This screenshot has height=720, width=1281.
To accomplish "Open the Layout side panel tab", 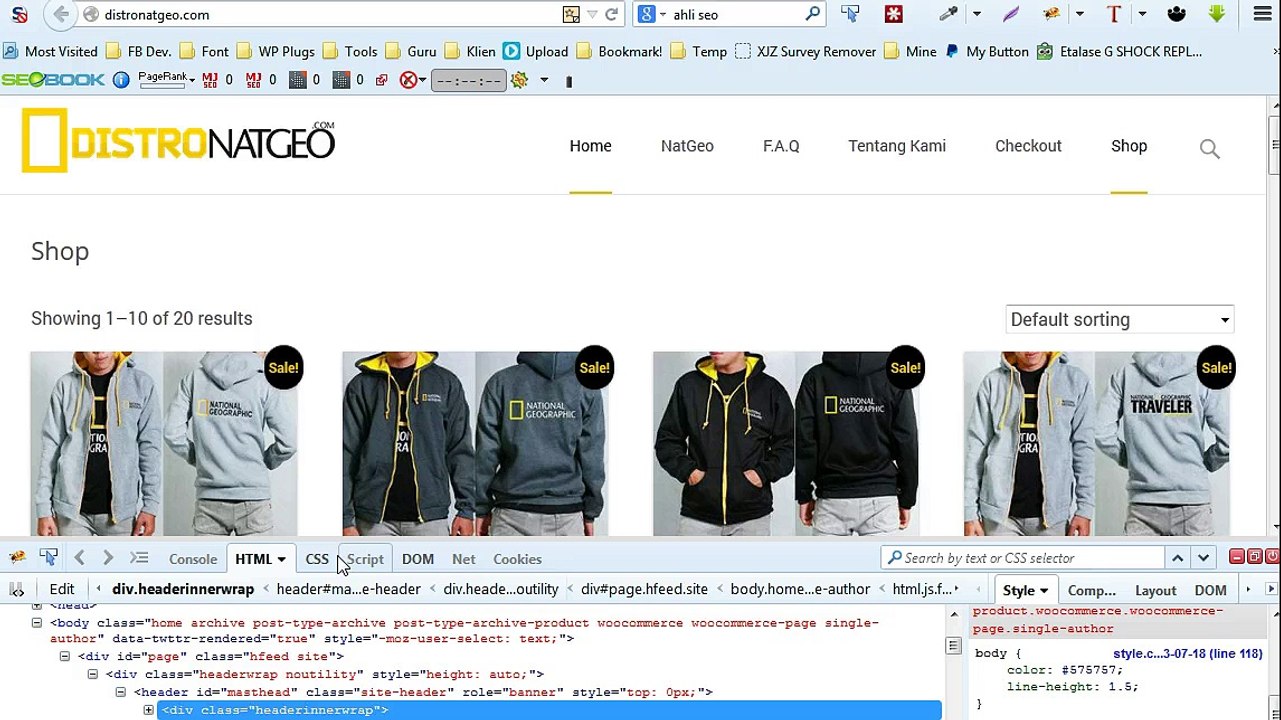I will click(x=1156, y=590).
